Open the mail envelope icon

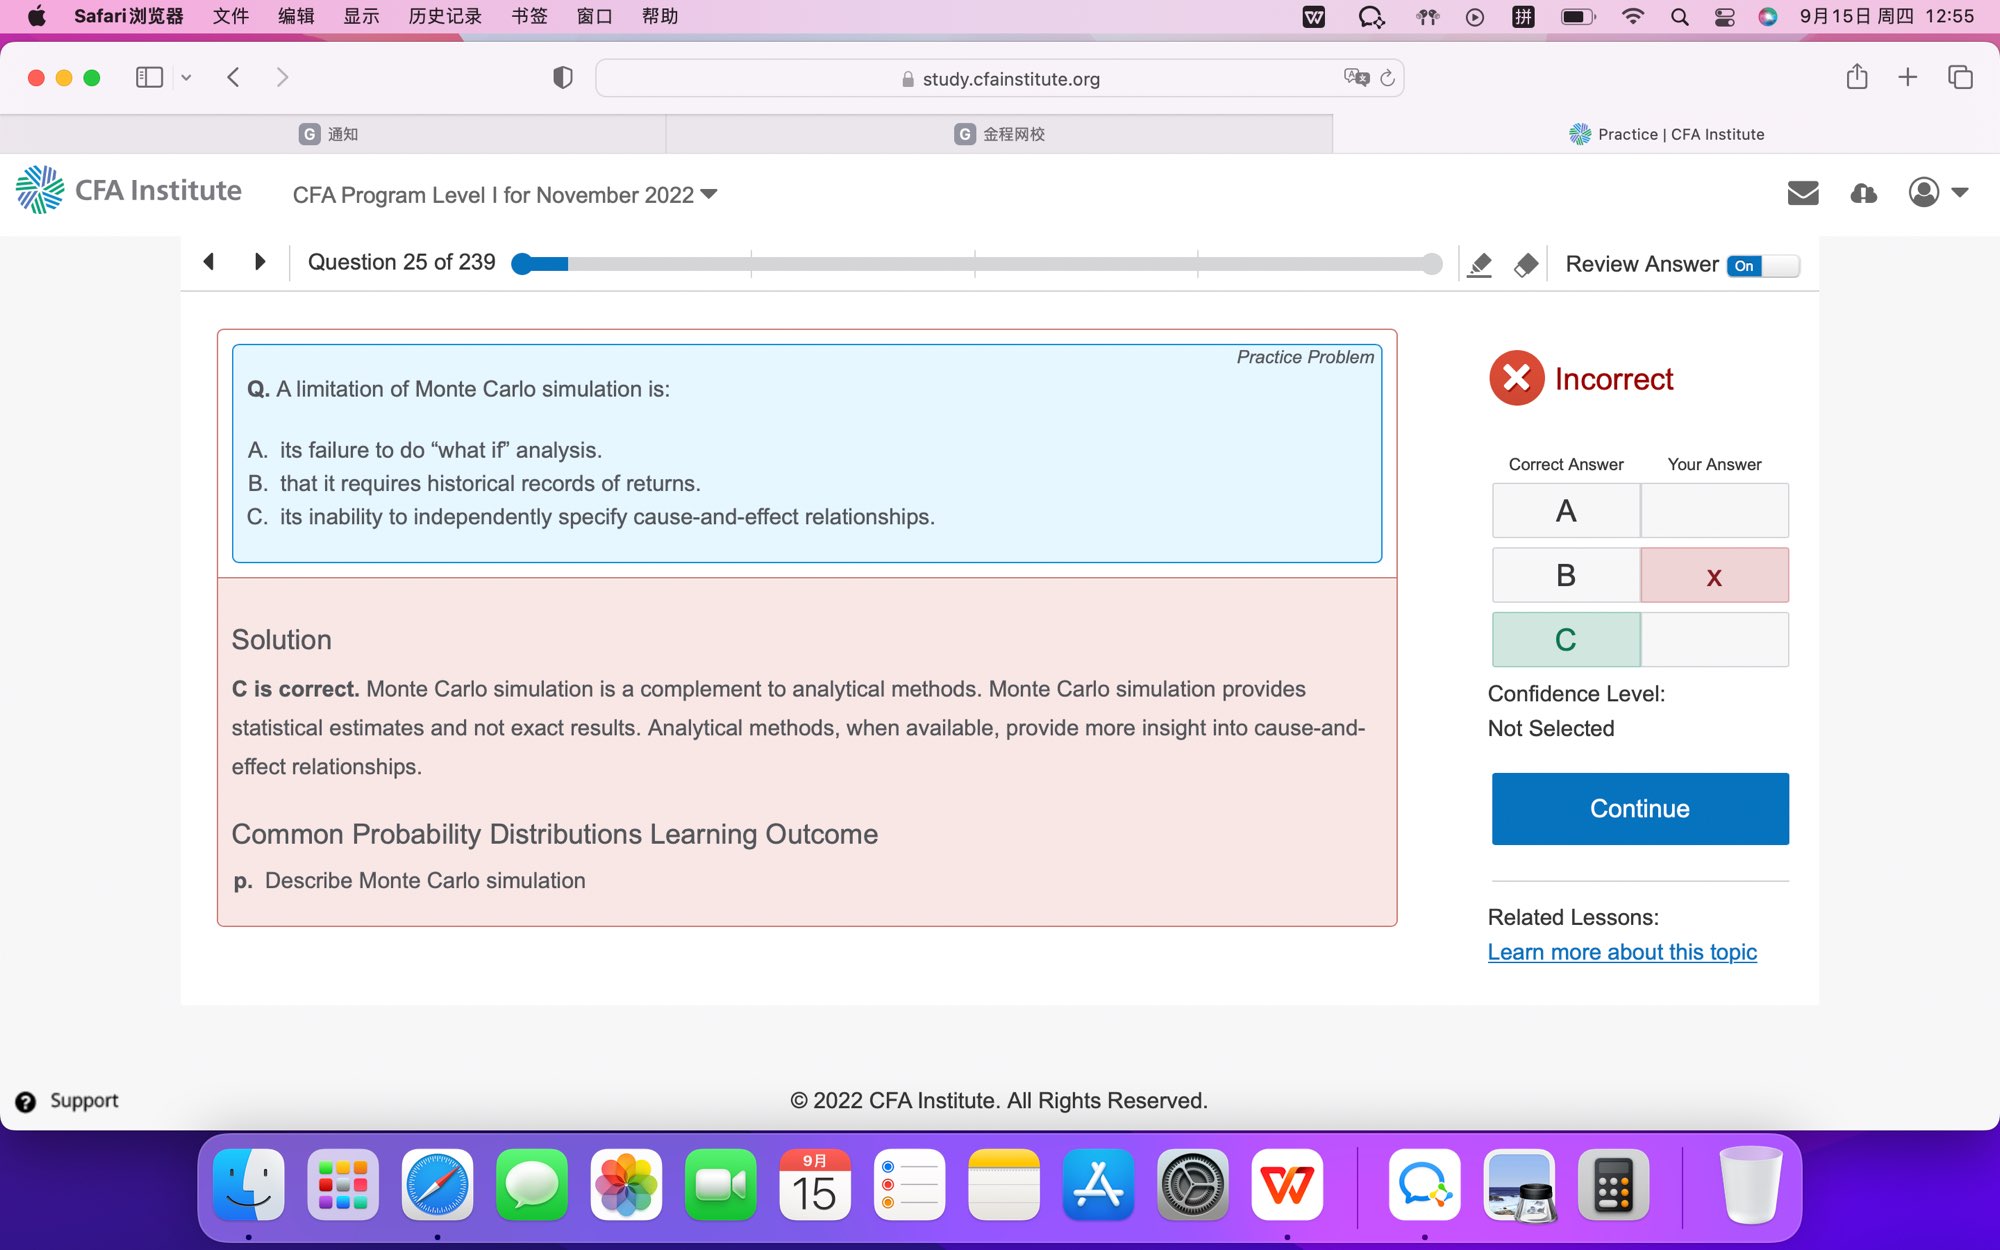(x=1802, y=193)
